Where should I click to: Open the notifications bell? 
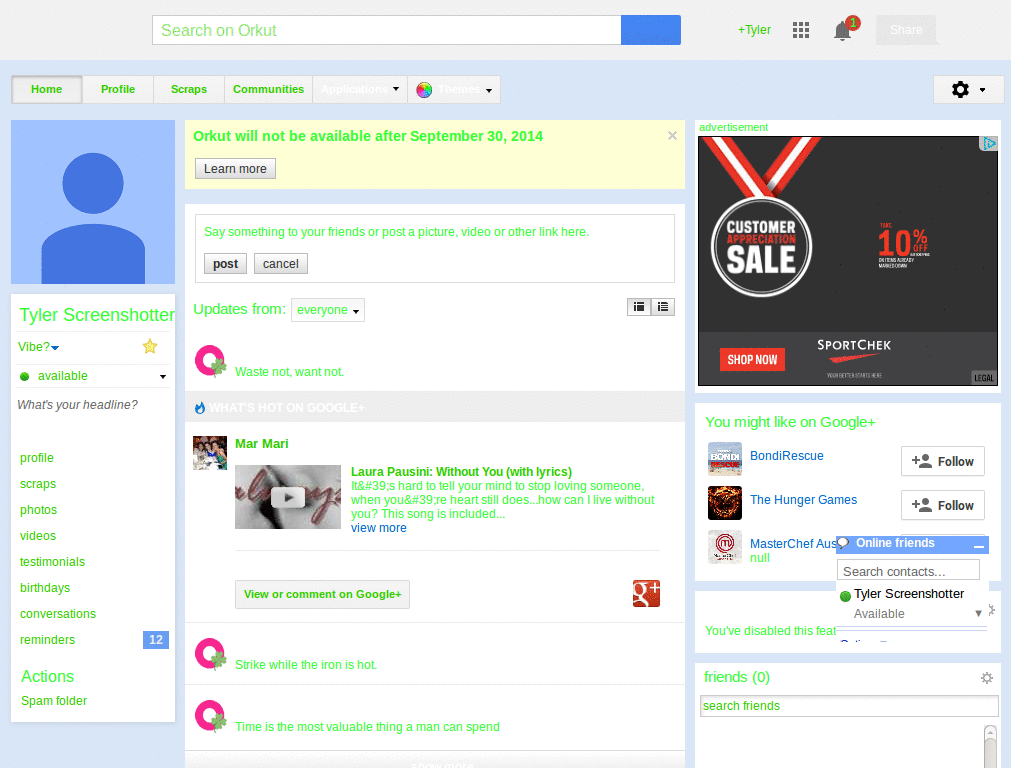pos(842,30)
